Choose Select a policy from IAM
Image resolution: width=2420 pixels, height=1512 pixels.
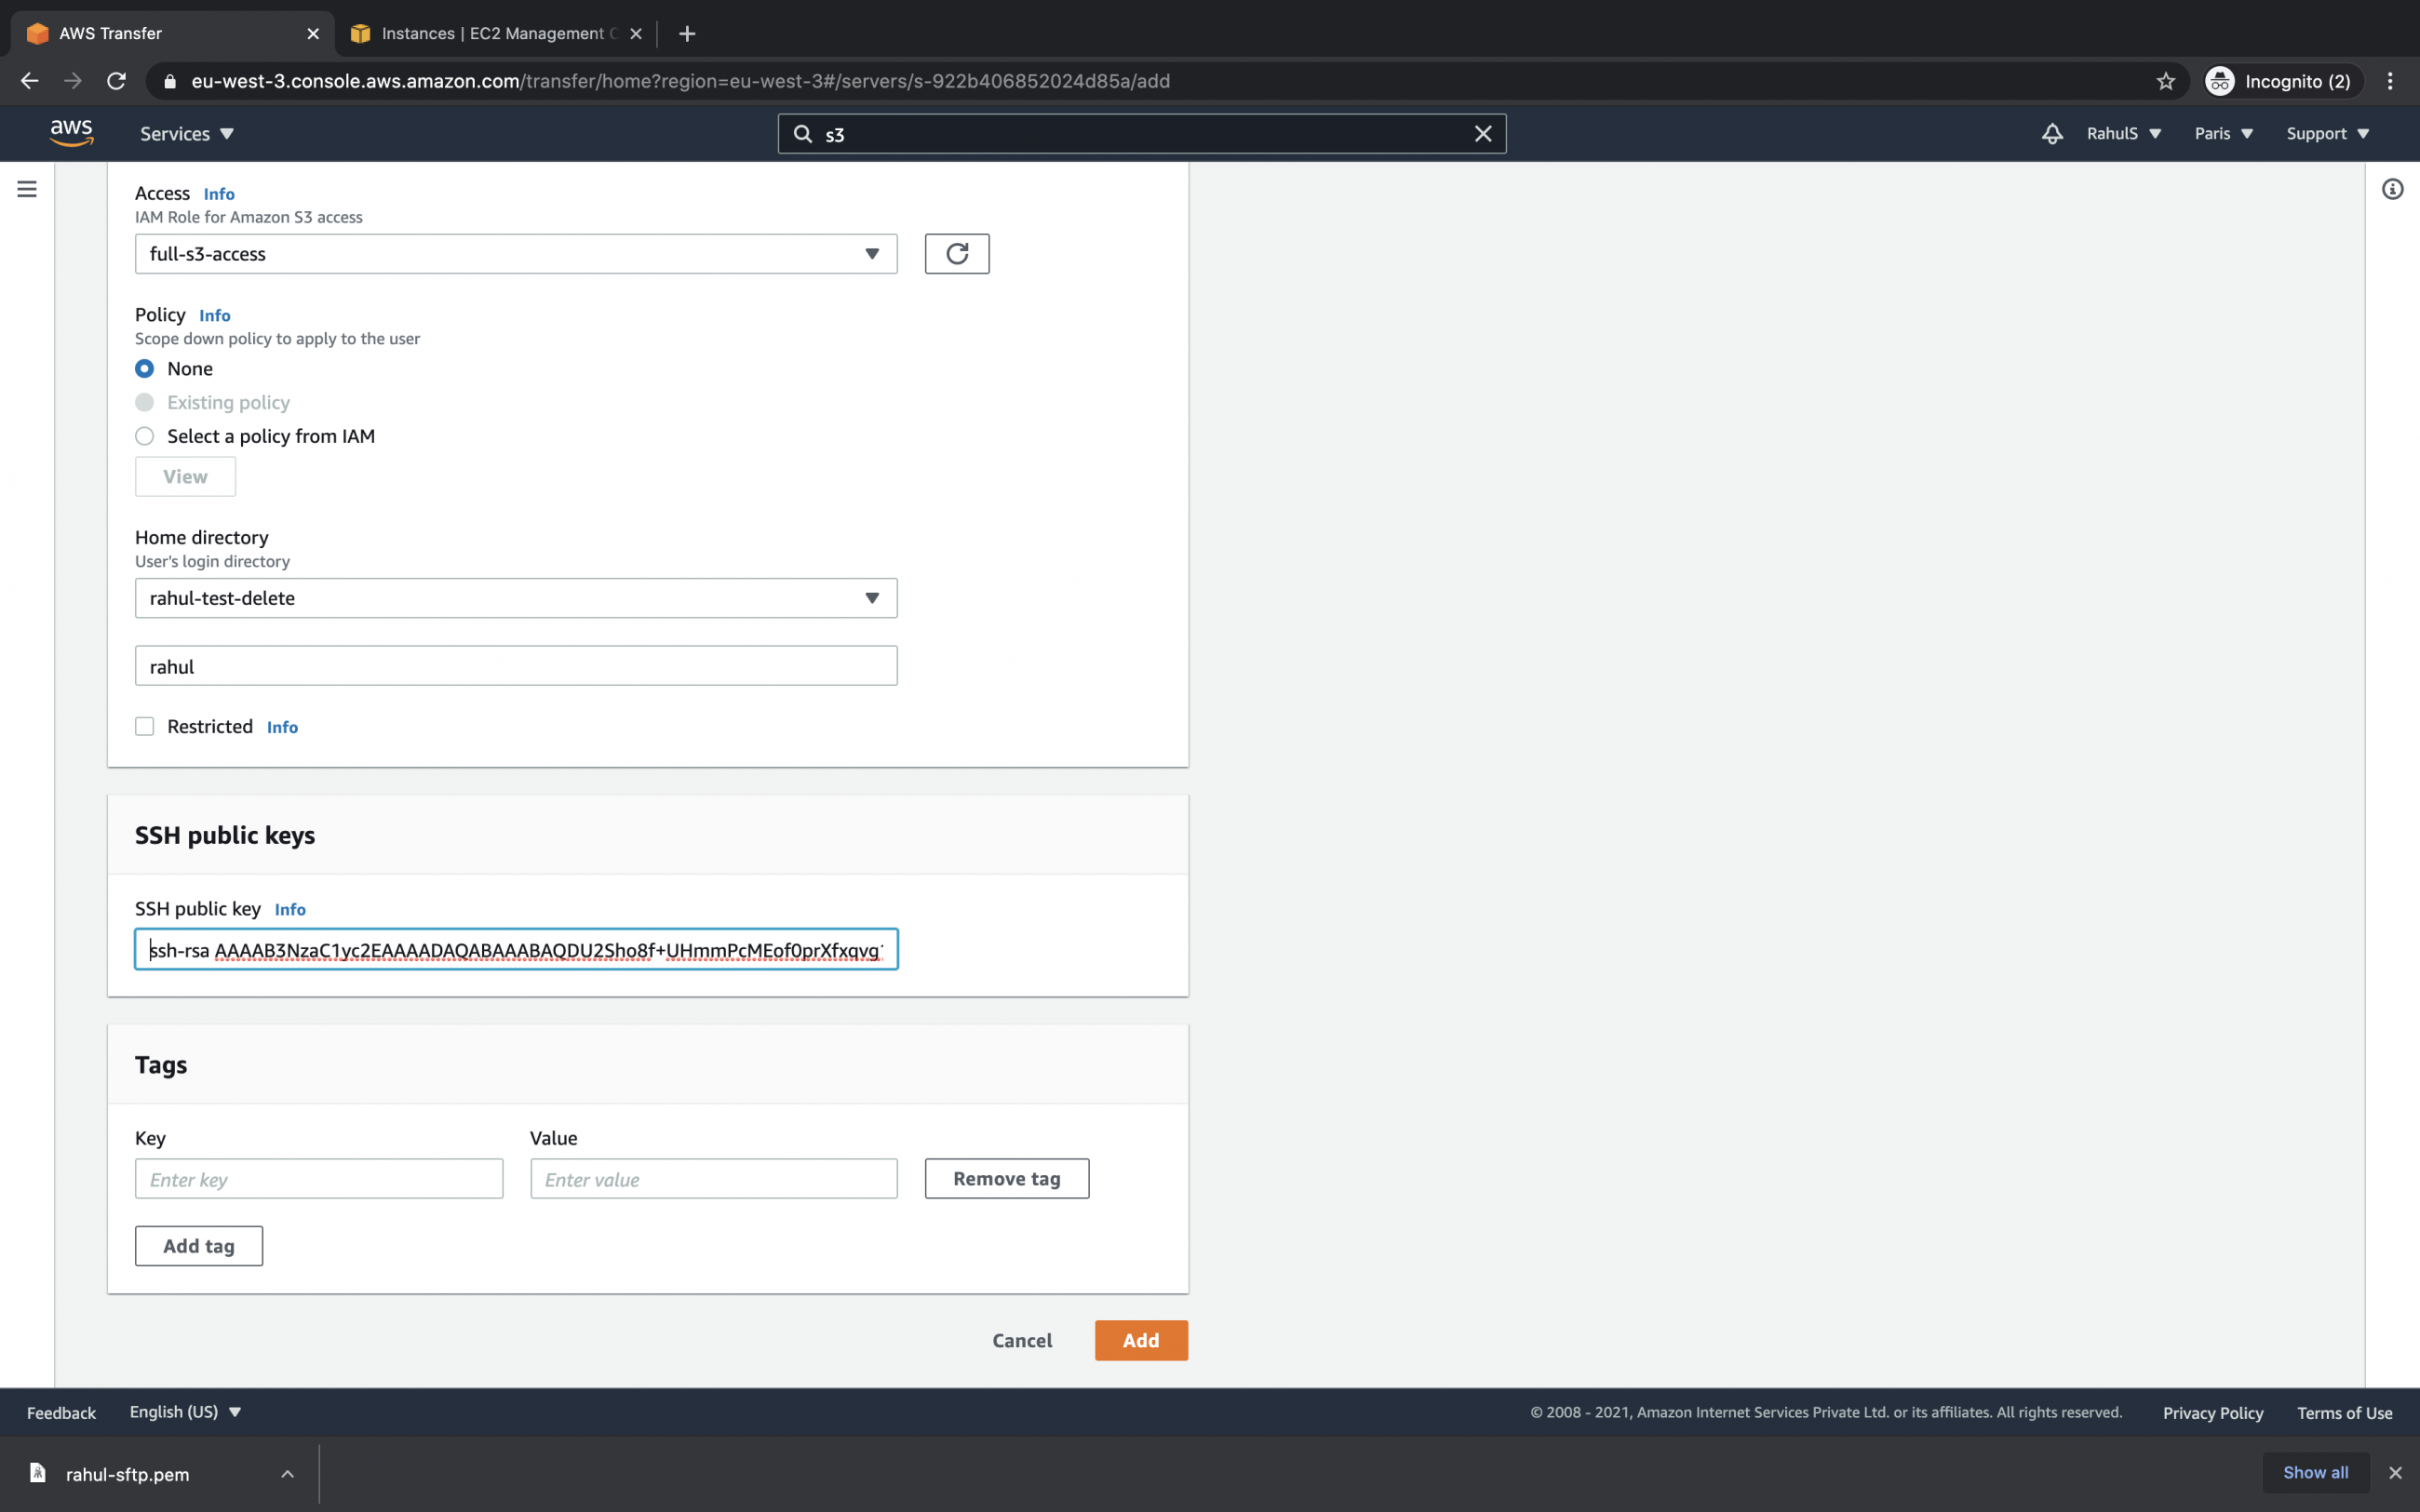pyautogui.click(x=144, y=436)
